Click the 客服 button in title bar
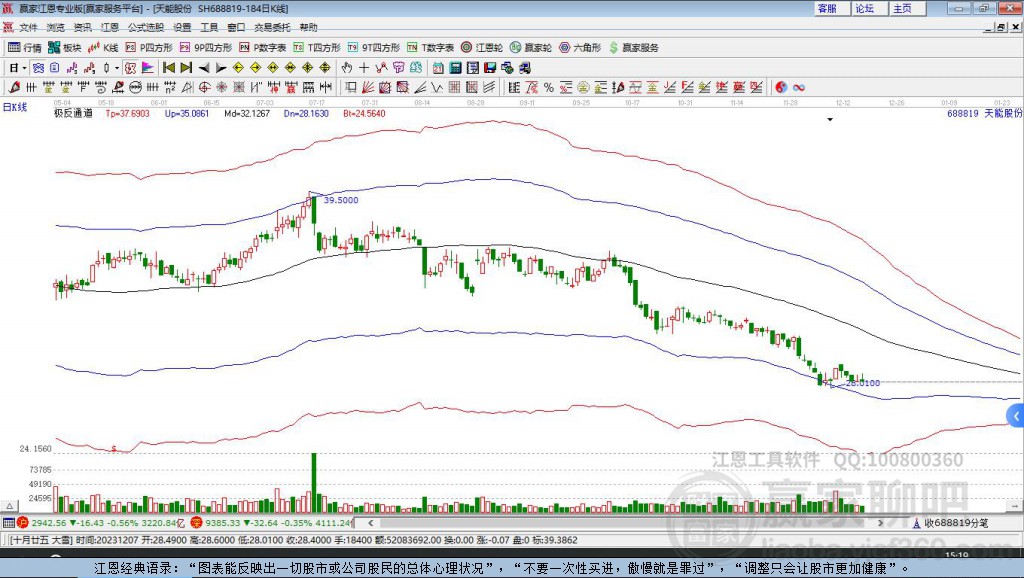Screen dimensions: 1024x578 pyautogui.click(x=832, y=8)
